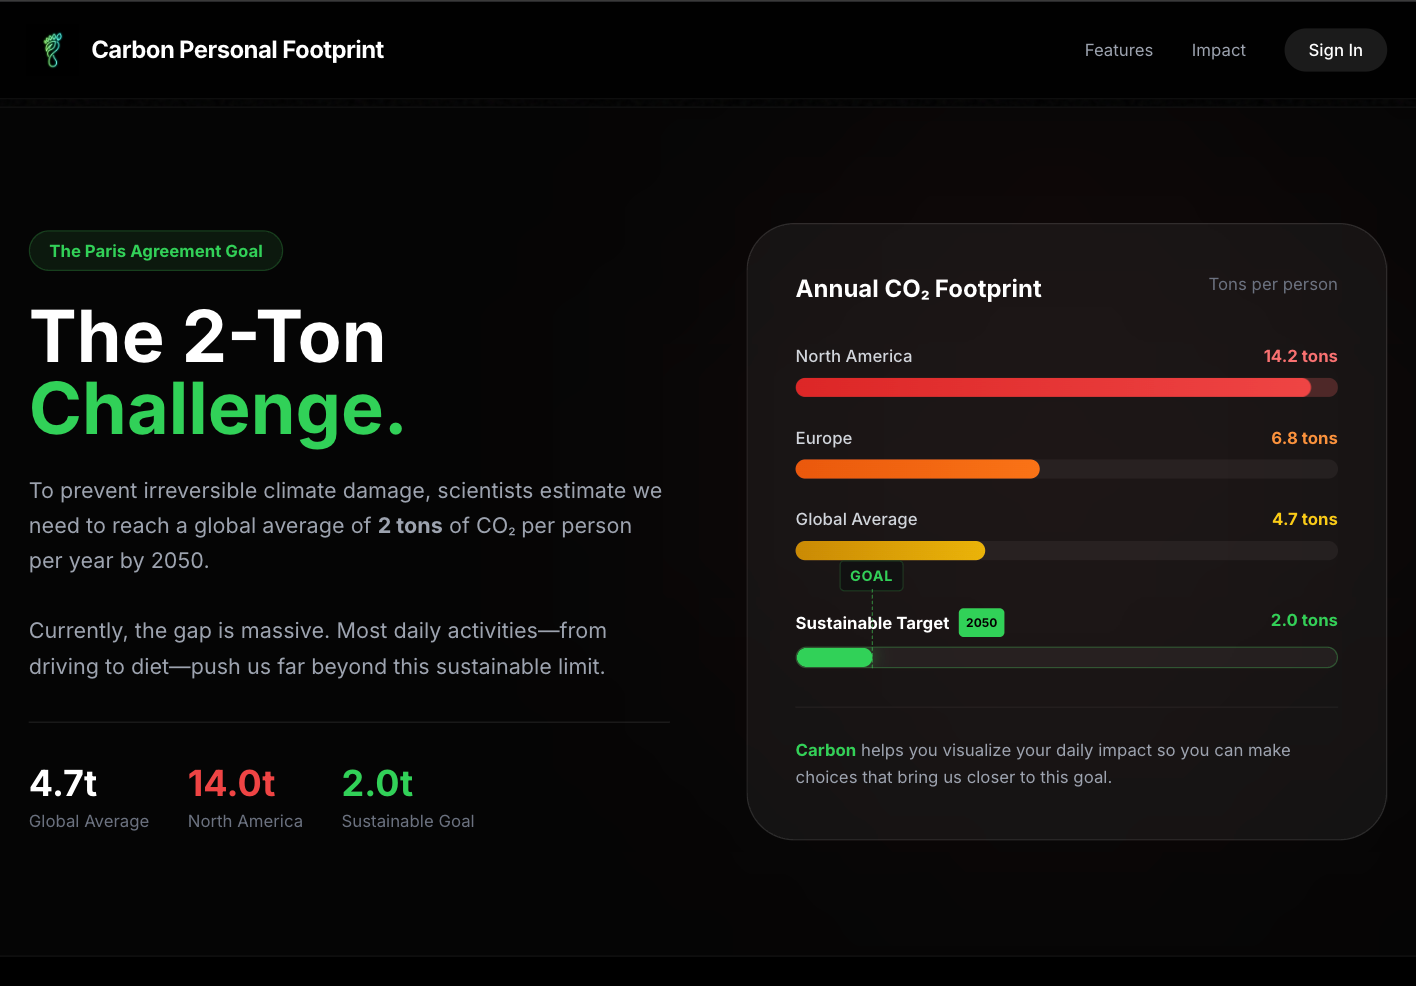
Task: Open the Carbon Personal Footprint home link
Action: [x=237, y=50]
